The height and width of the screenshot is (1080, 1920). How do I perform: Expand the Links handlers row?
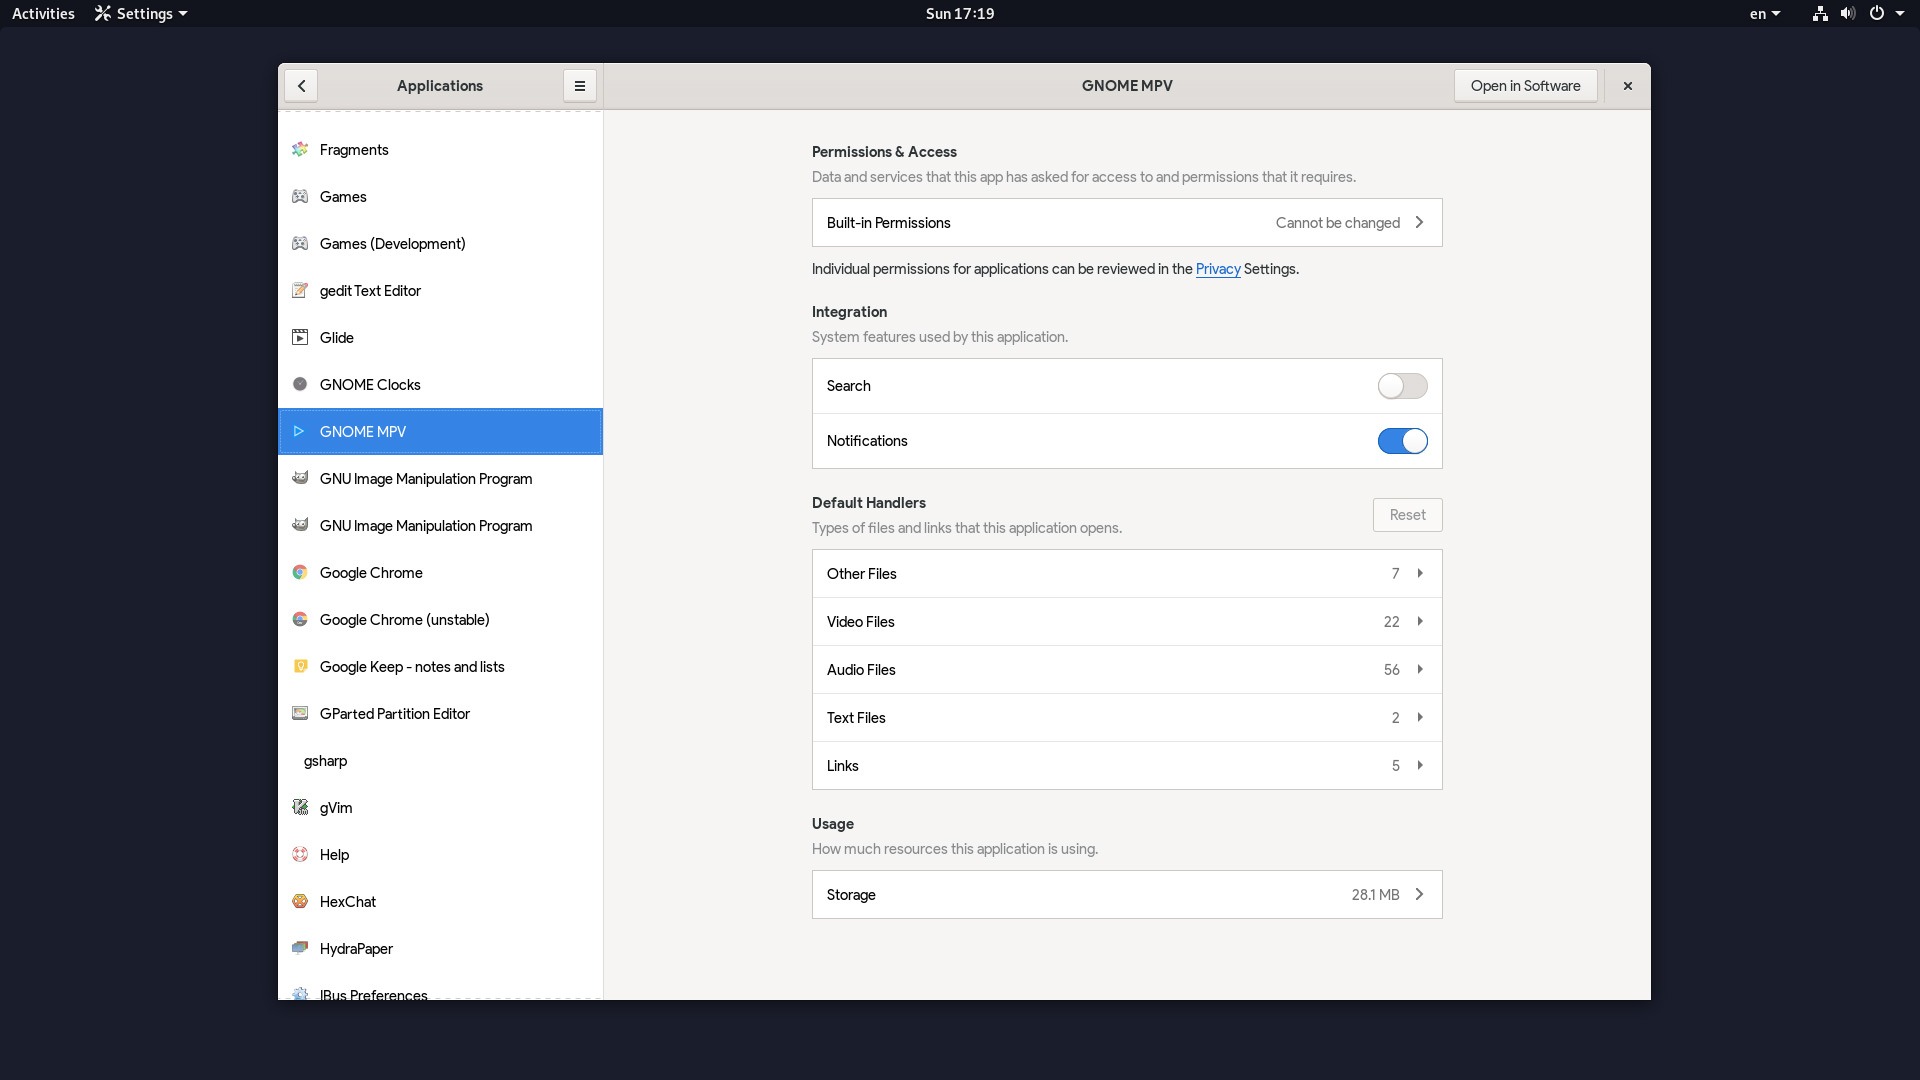(x=1126, y=766)
